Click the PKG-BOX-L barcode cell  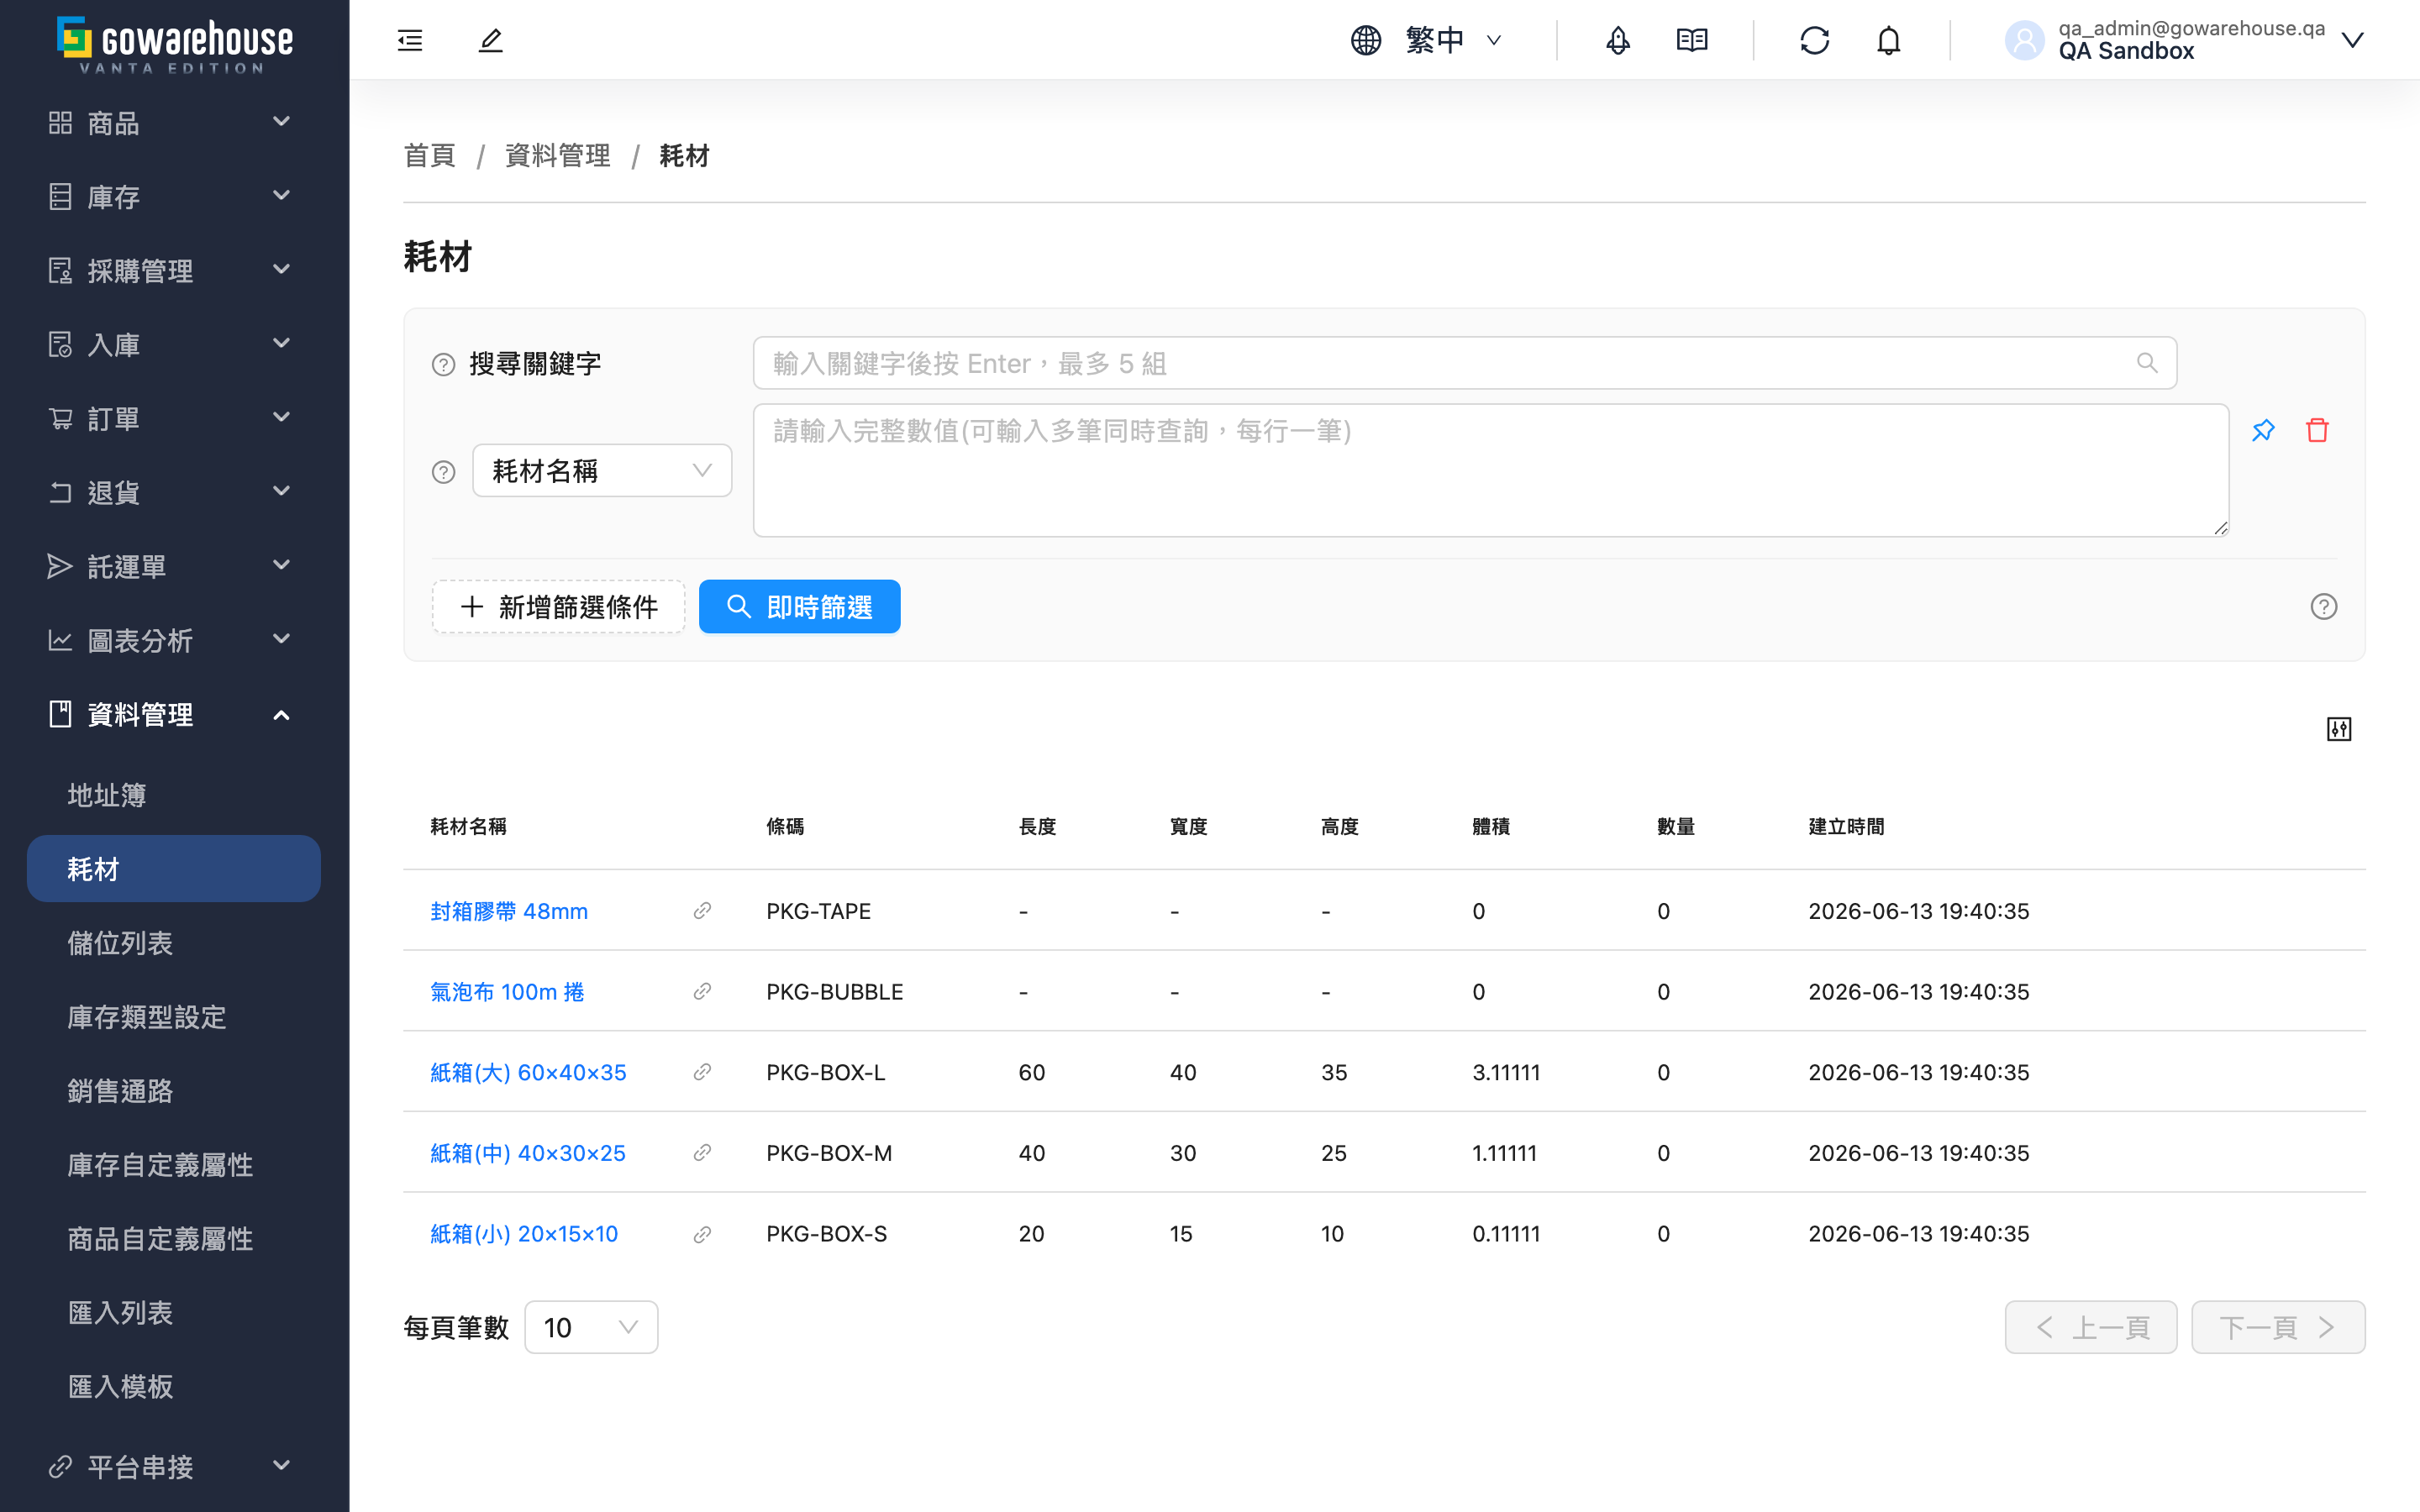coord(826,1072)
